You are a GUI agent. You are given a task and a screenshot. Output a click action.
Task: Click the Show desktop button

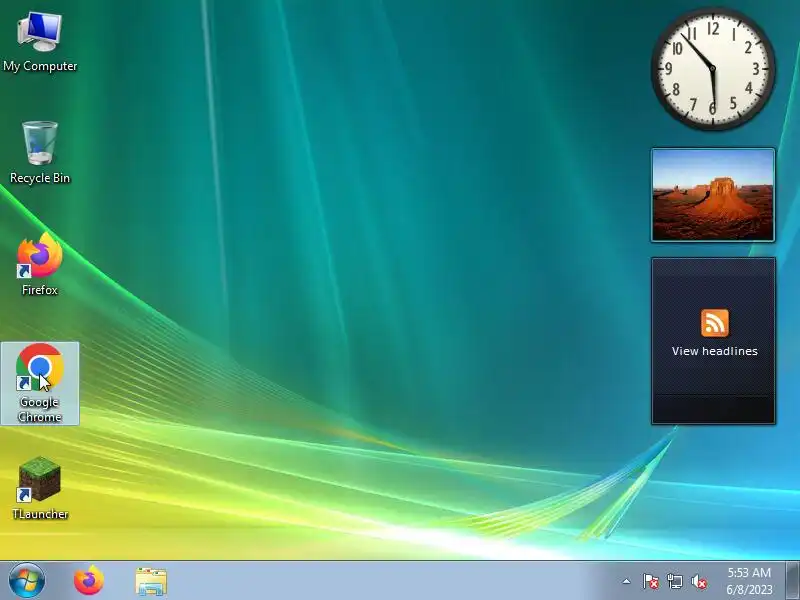click(792, 581)
